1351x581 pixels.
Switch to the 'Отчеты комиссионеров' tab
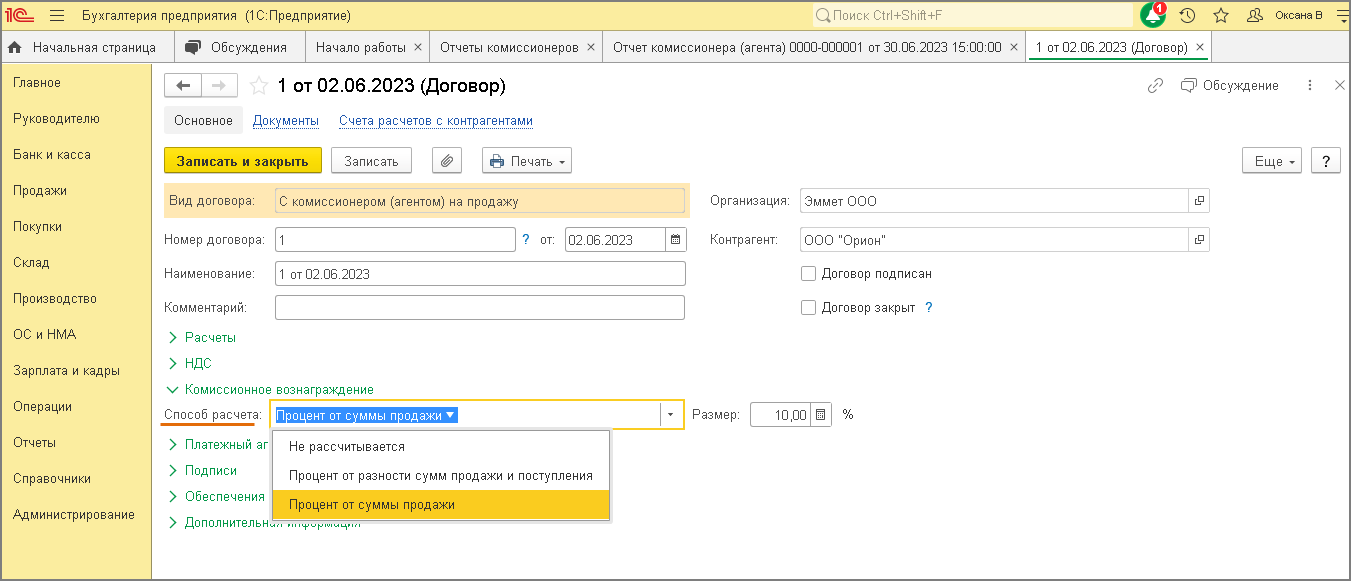pos(509,47)
